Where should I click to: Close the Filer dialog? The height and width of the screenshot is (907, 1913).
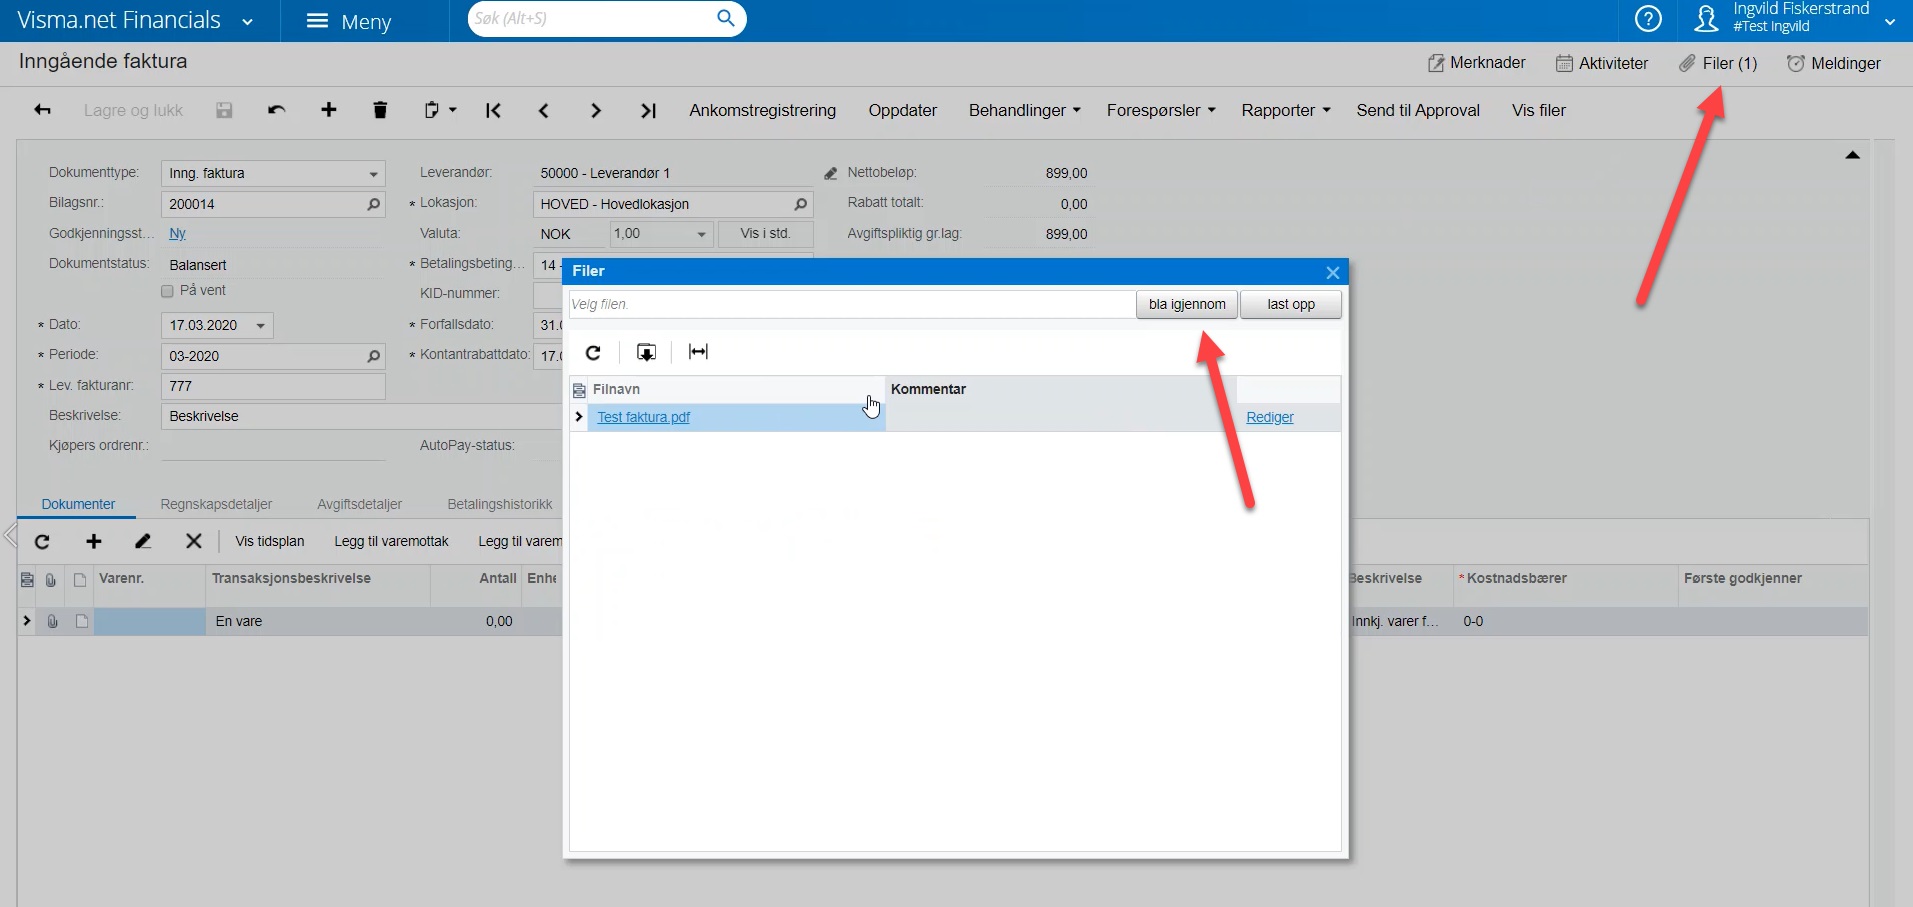click(x=1332, y=272)
